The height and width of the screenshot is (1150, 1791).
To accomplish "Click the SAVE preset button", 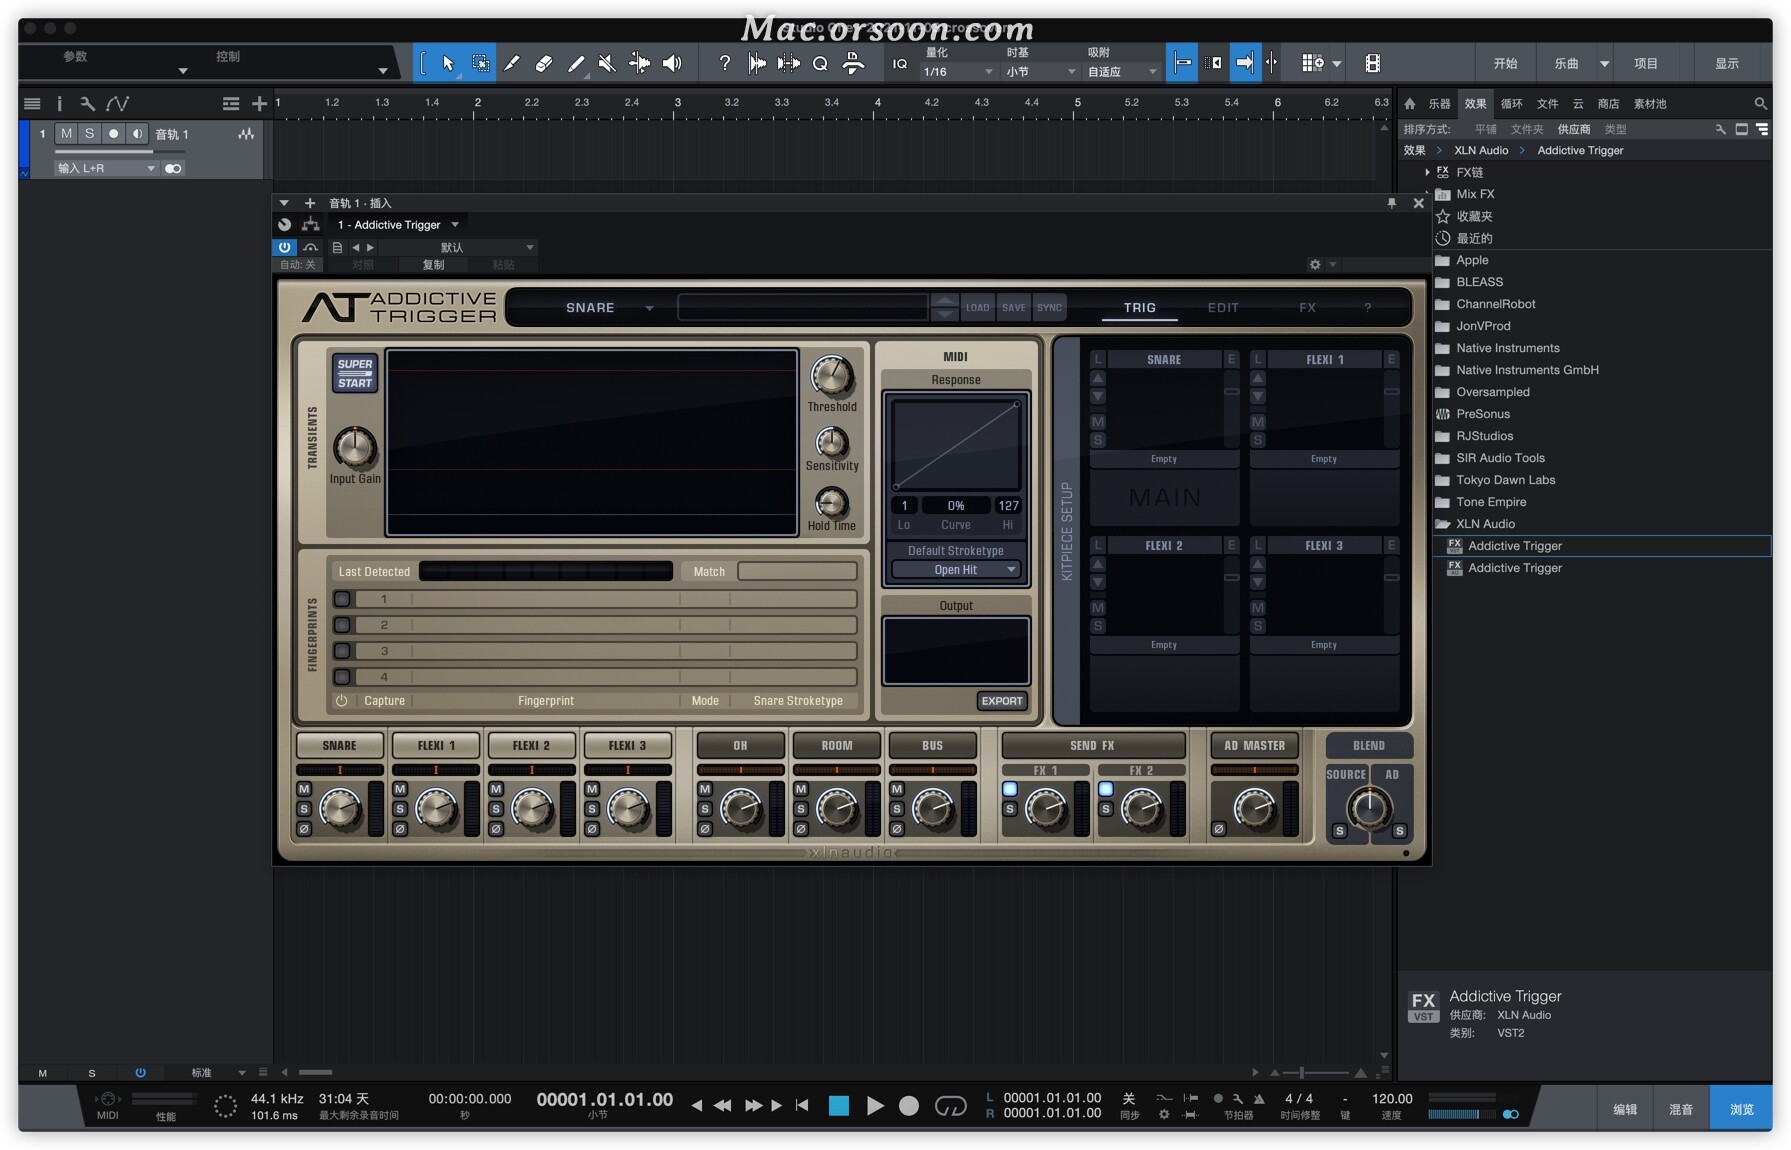I will pyautogui.click(x=1013, y=308).
